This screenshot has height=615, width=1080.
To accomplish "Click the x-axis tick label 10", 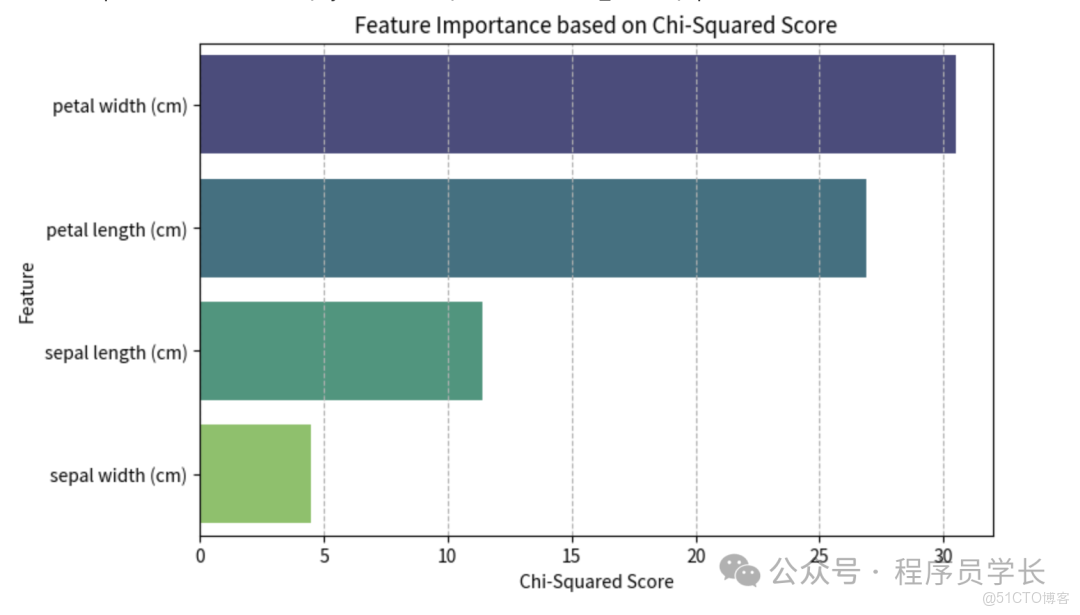I will (448, 555).
